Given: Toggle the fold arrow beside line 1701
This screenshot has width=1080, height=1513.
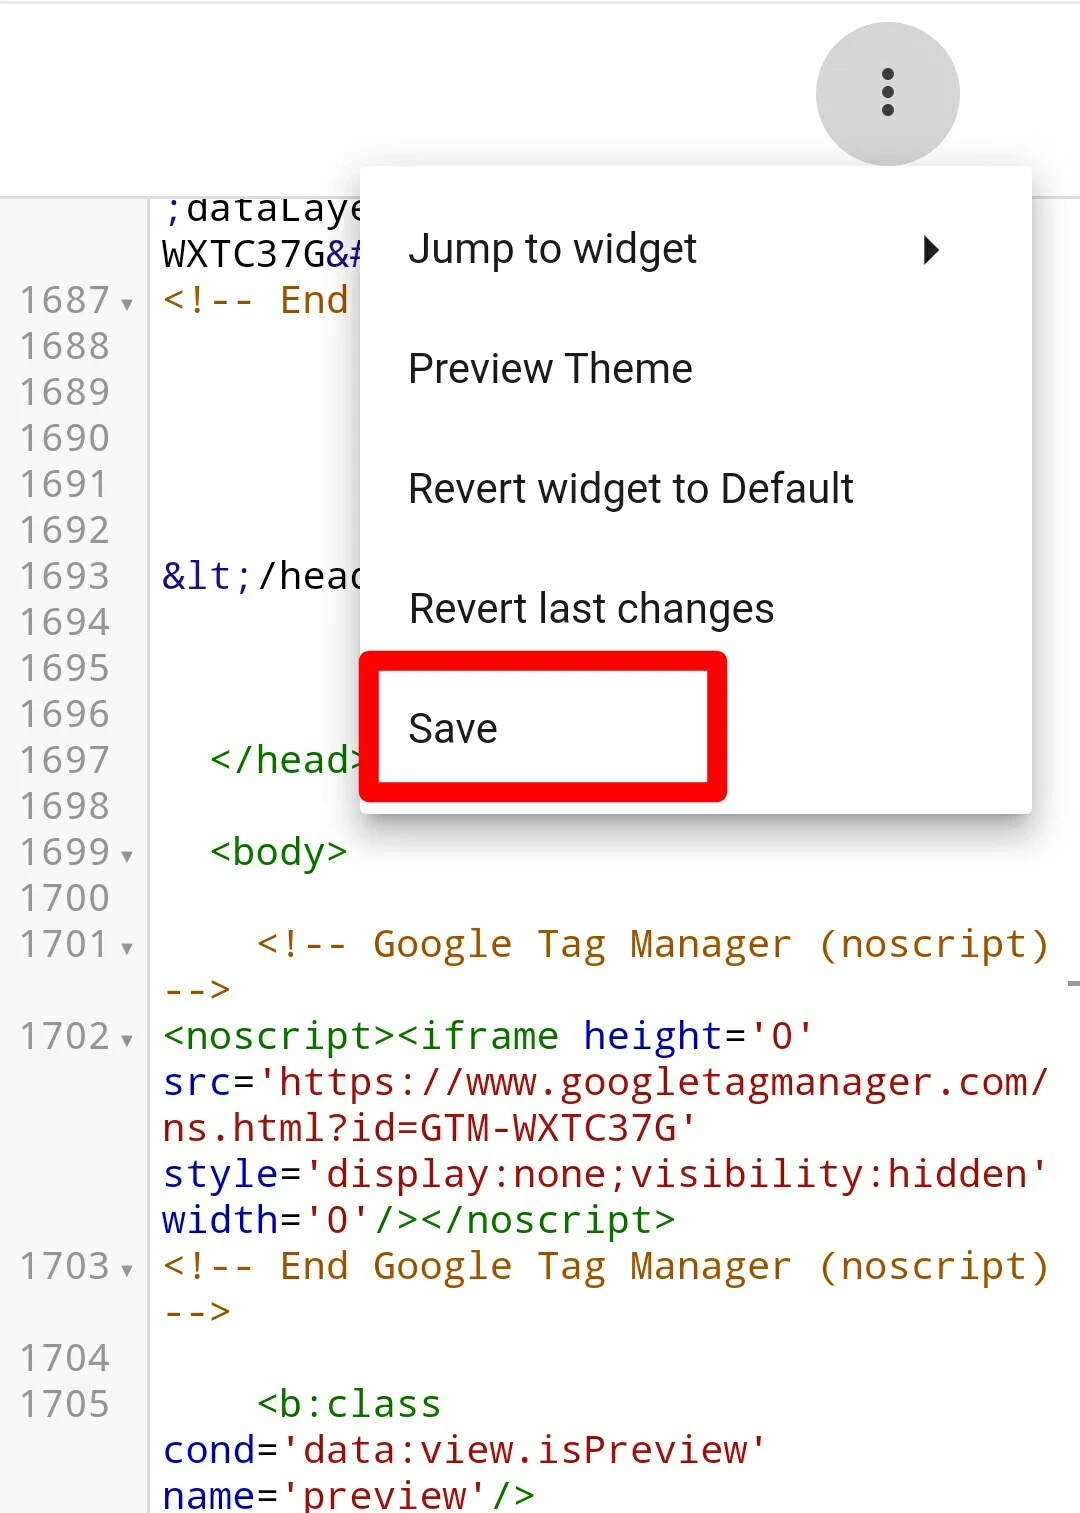Looking at the screenshot, I should (127, 948).
